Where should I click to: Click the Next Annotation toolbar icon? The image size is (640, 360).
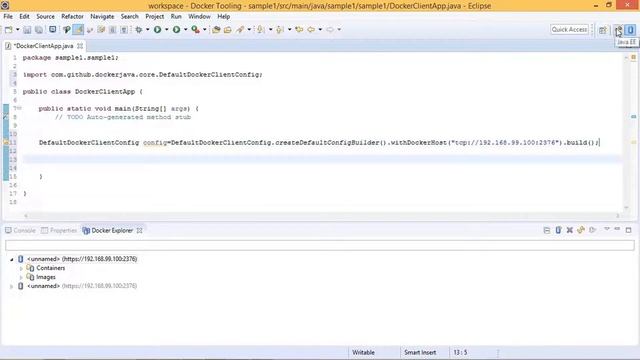coord(260,29)
